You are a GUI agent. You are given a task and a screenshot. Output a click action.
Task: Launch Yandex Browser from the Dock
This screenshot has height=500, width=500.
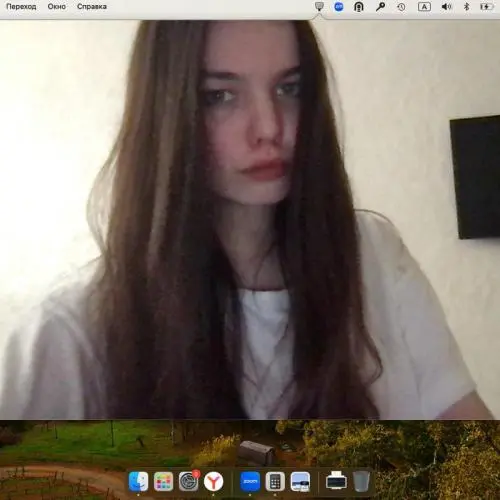pyautogui.click(x=213, y=481)
